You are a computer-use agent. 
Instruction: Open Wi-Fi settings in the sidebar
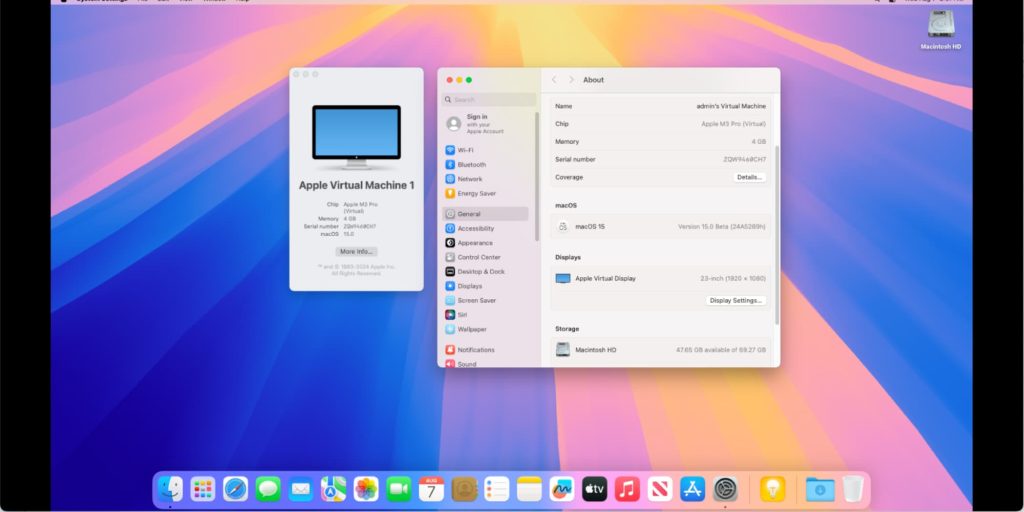tap(465, 150)
